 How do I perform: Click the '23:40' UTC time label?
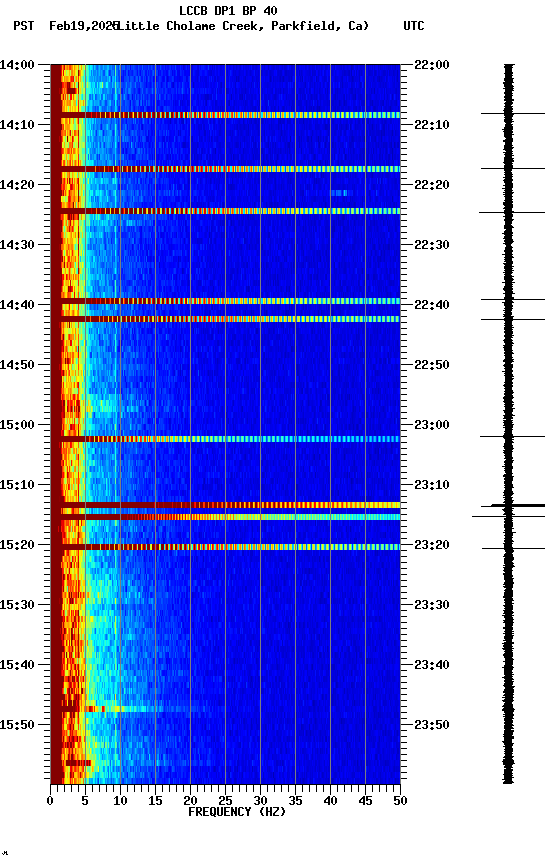[432, 665]
